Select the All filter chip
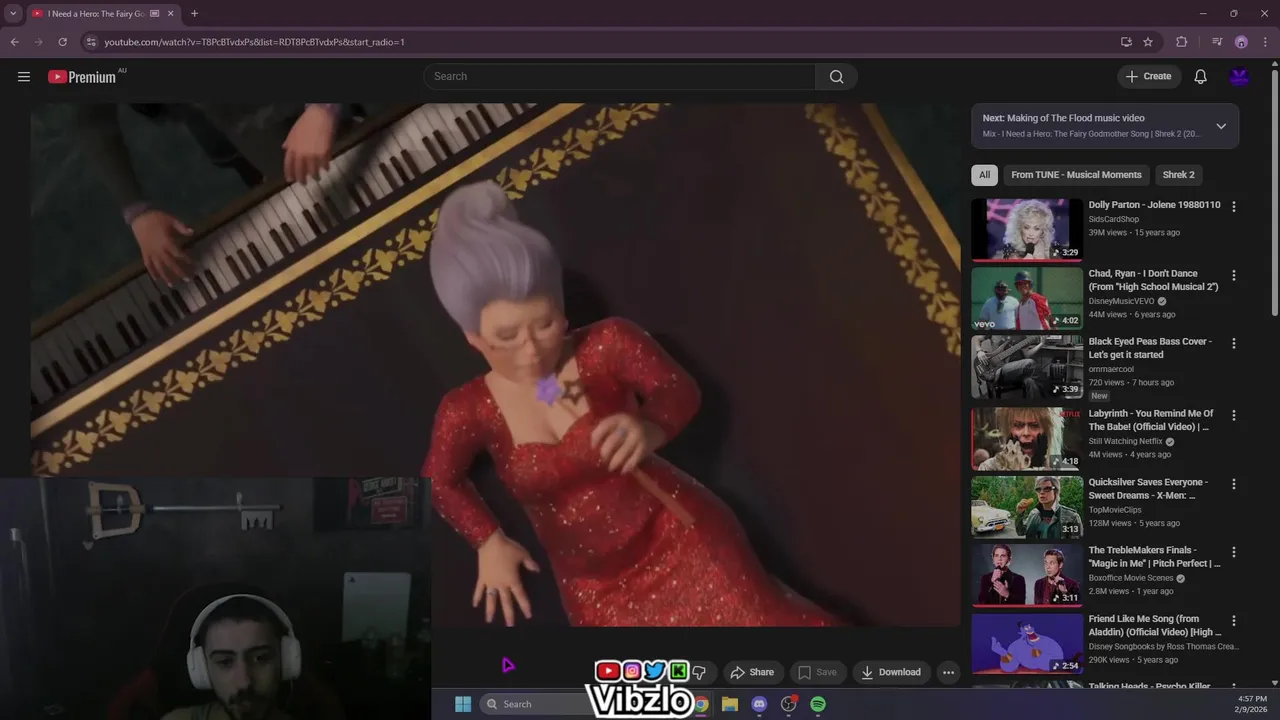This screenshot has width=1280, height=720. [984, 175]
